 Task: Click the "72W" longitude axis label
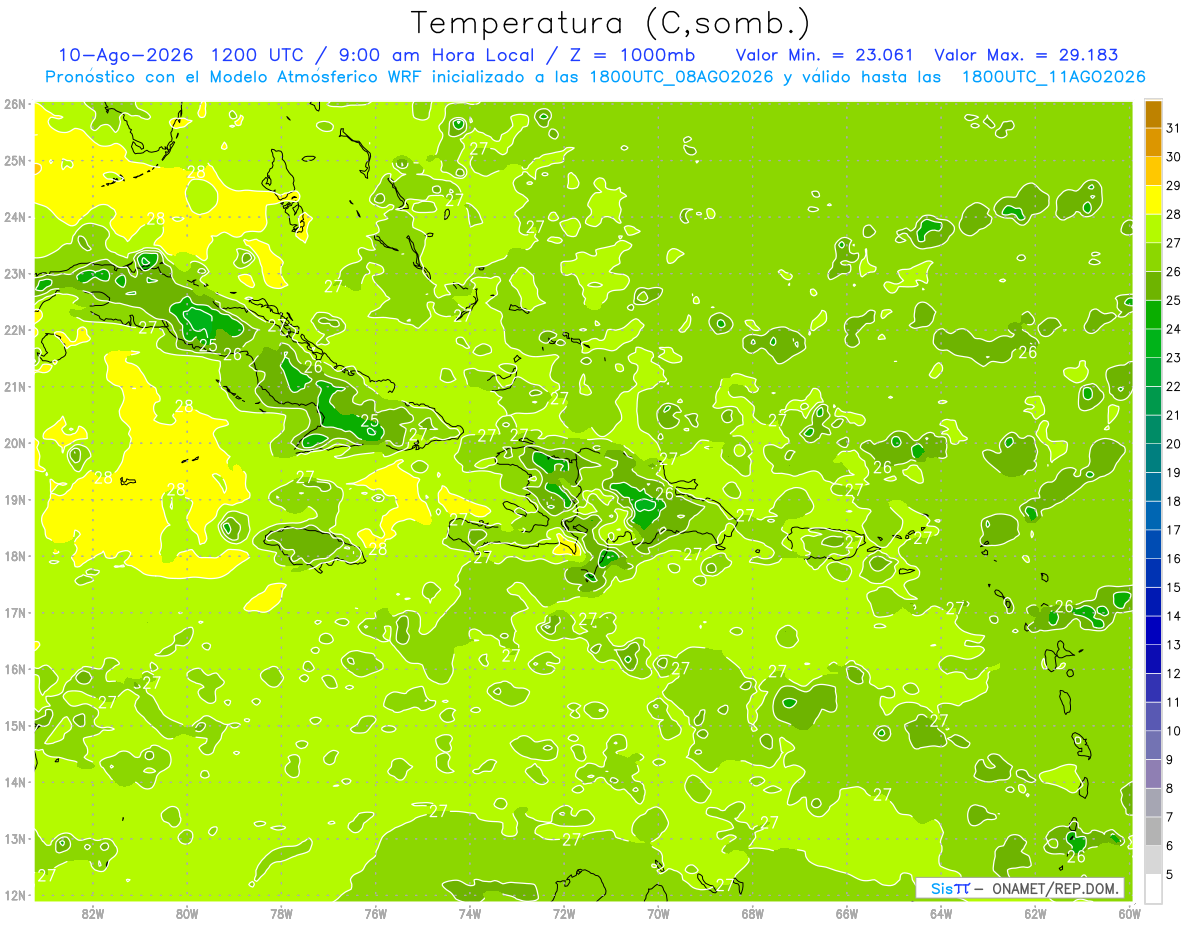(564, 913)
